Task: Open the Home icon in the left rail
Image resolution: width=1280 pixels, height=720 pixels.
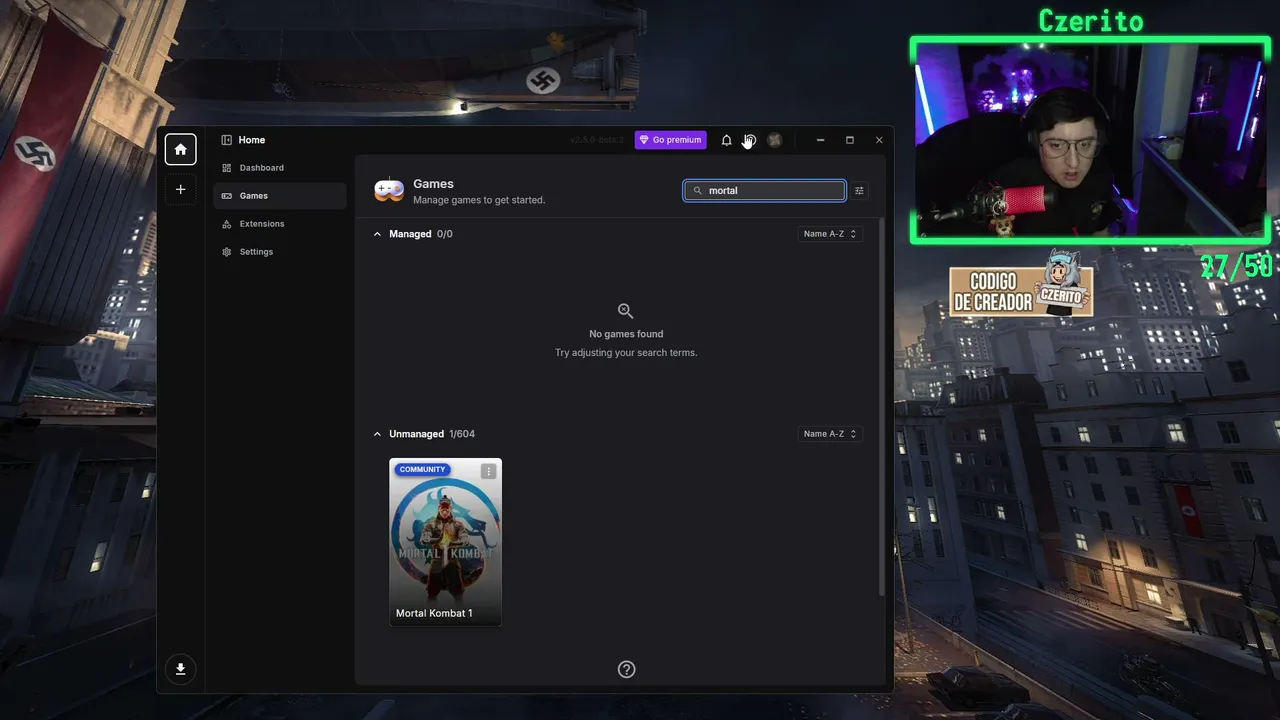Action: pyautogui.click(x=180, y=149)
